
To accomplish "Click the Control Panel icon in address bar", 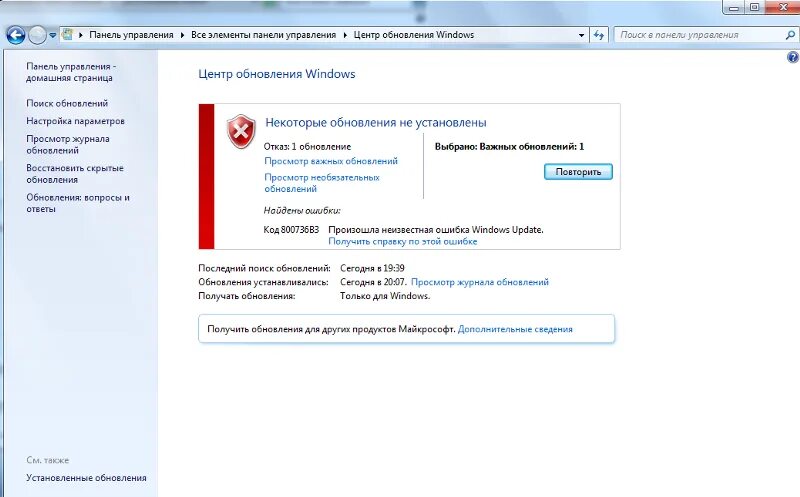I will point(67,35).
